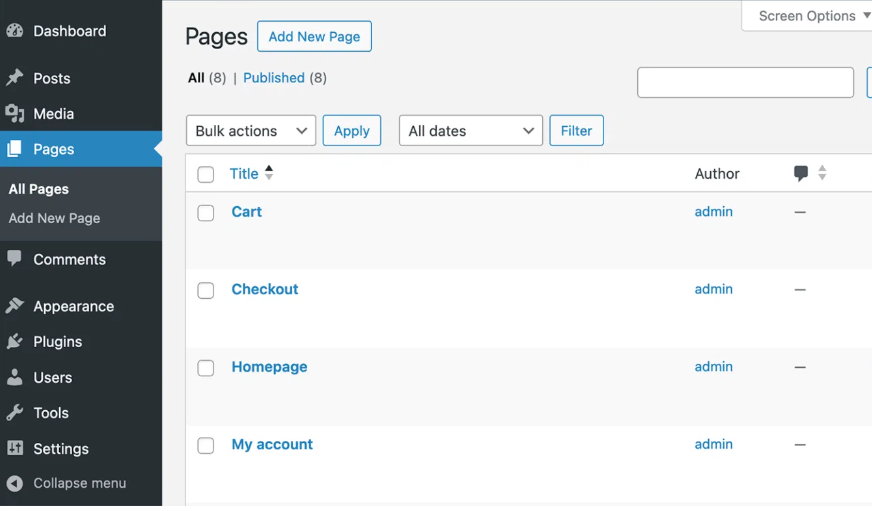Sort by comments column bubble icon

(x=801, y=173)
